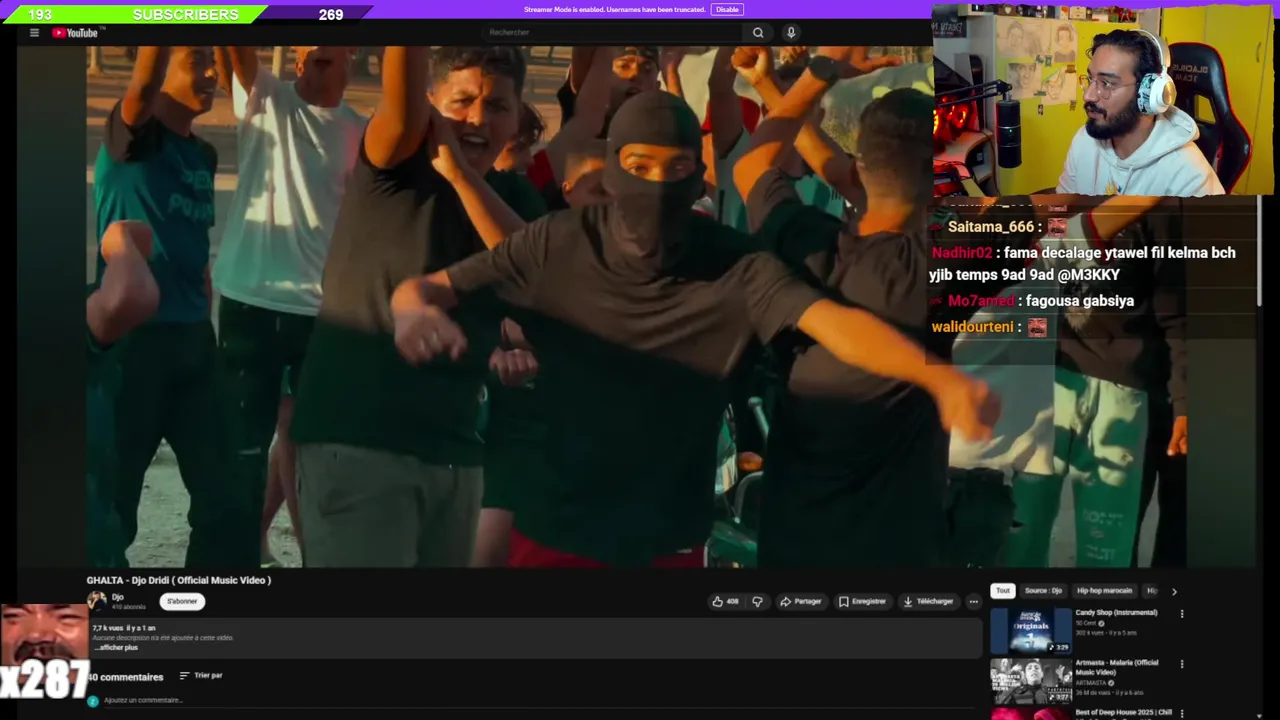Open options menu for Artmasta Malaria video
1280x720 pixels.
click(x=1182, y=664)
